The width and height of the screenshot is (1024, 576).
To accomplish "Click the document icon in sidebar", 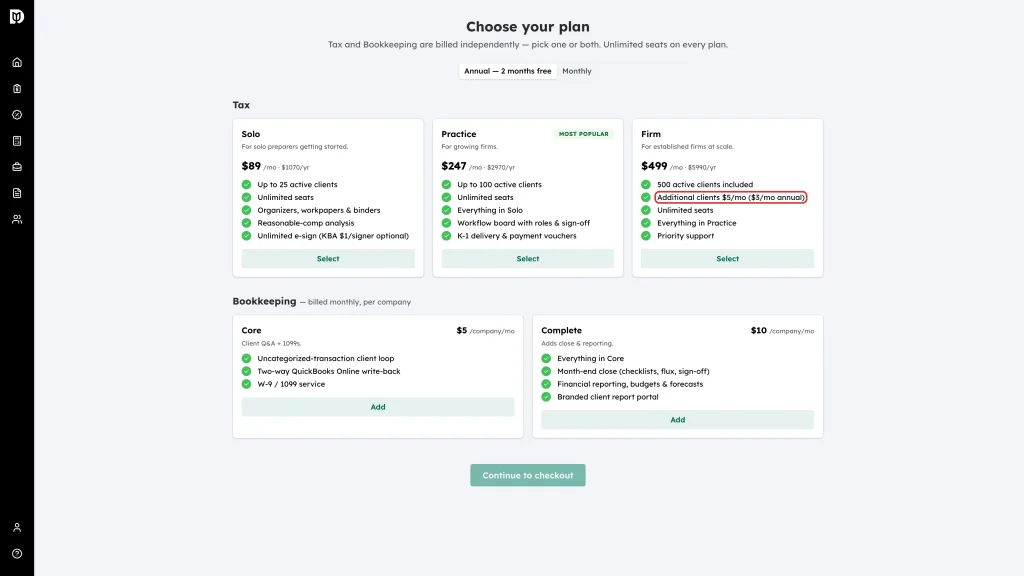I will pyautogui.click(x=17, y=193).
